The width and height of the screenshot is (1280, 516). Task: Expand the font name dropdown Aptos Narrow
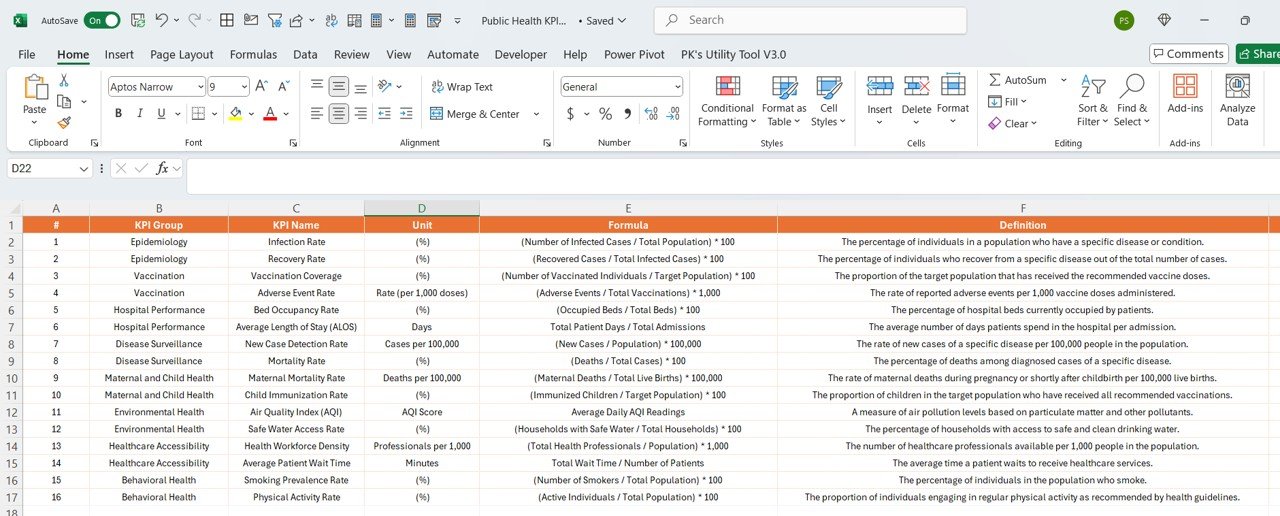200,87
